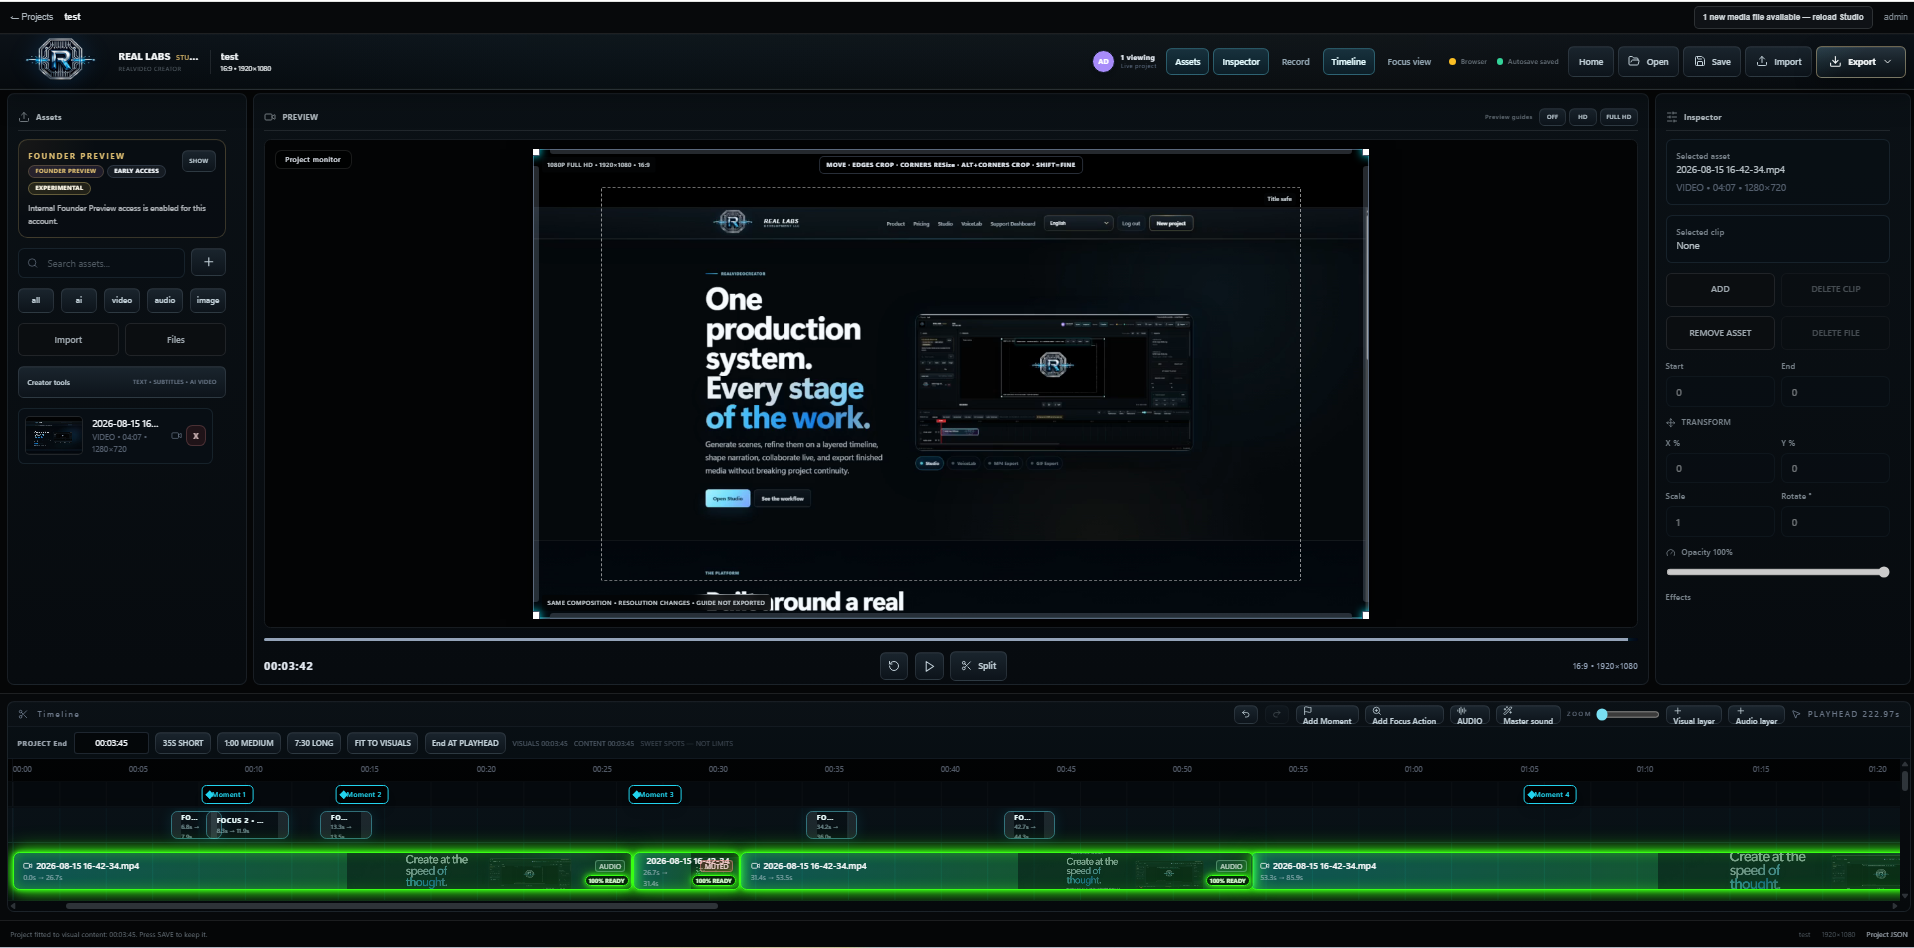The image size is (1914, 948).
Task: Click the AD user avatar
Action: (1103, 61)
